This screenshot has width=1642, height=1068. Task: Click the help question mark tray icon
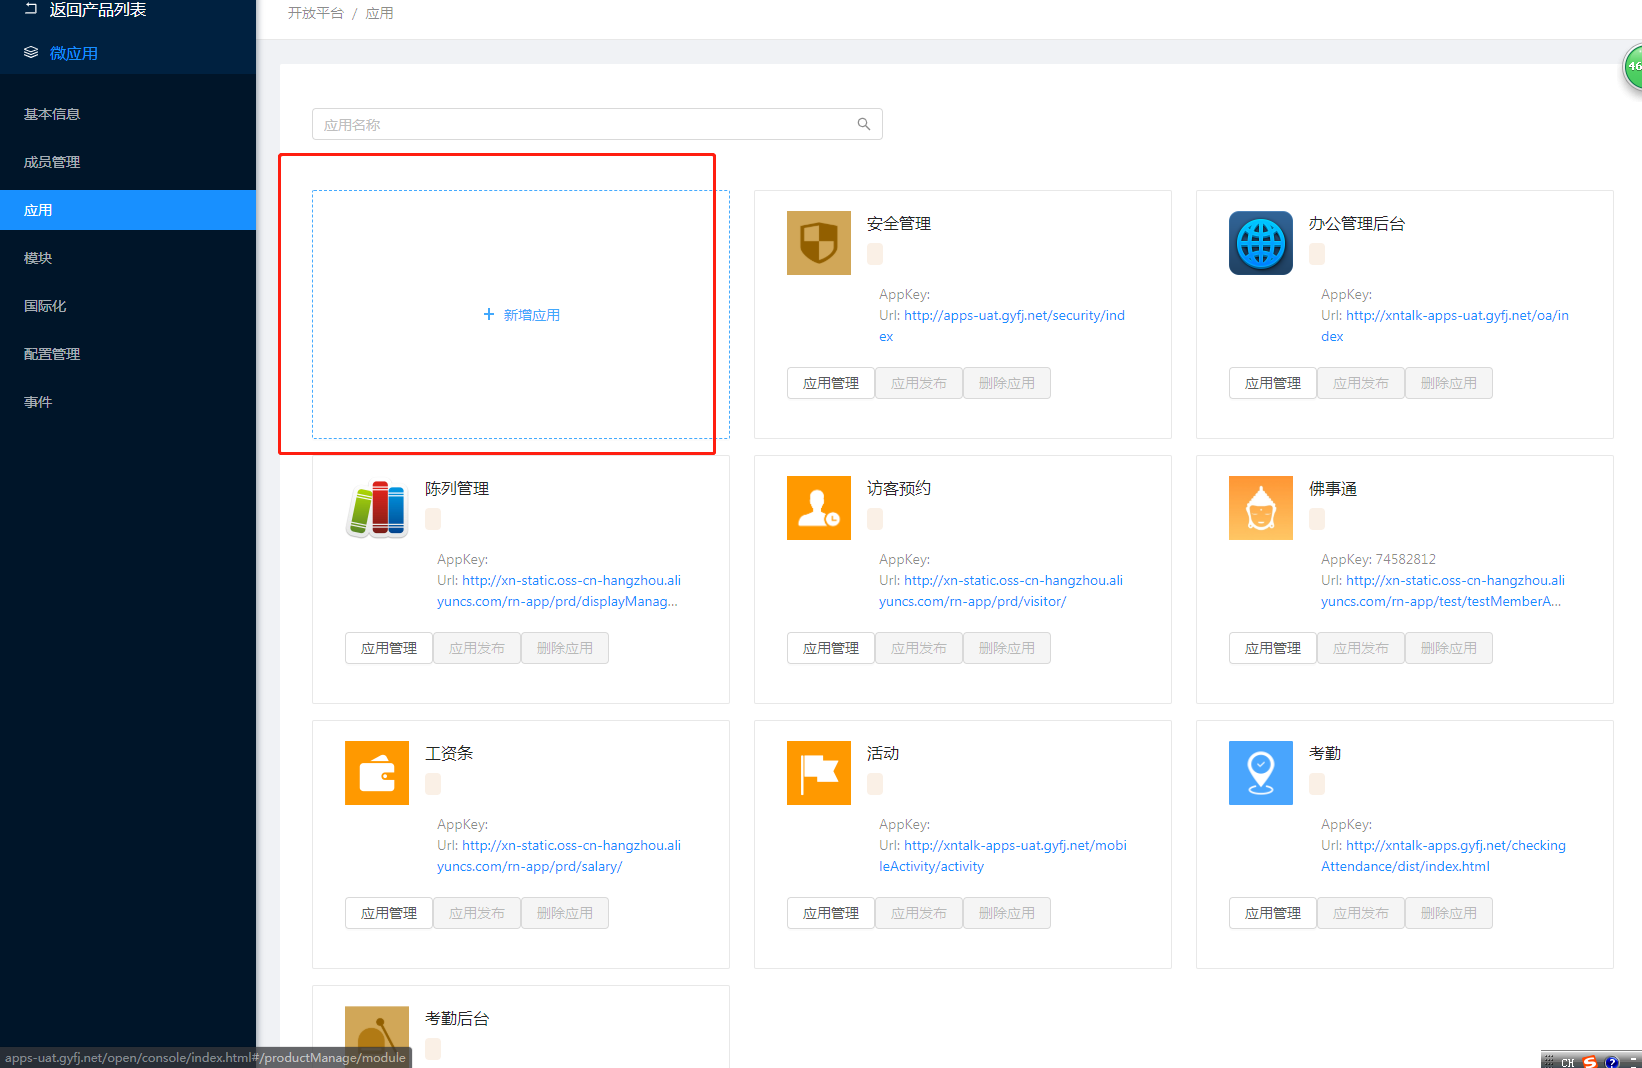coord(1611,1061)
